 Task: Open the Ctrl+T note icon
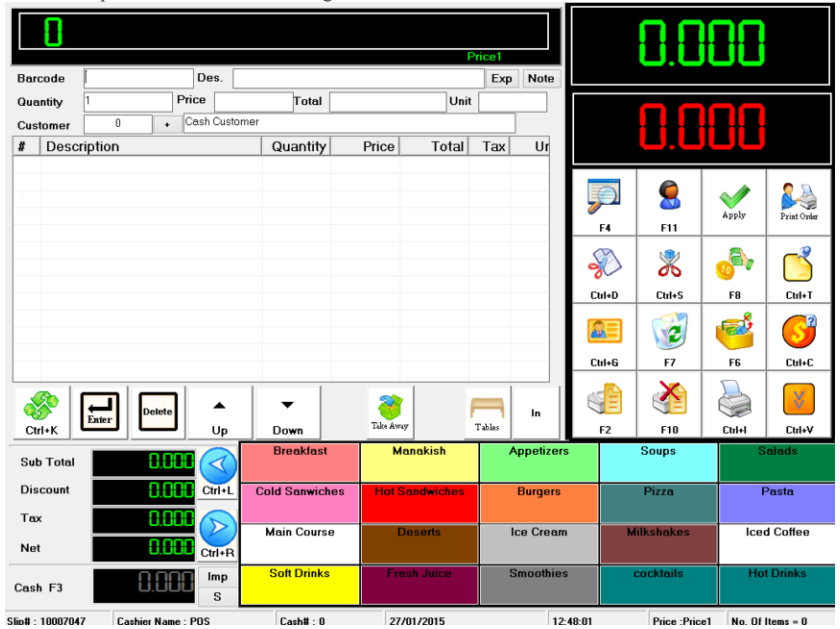pyautogui.click(x=799, y=270)
